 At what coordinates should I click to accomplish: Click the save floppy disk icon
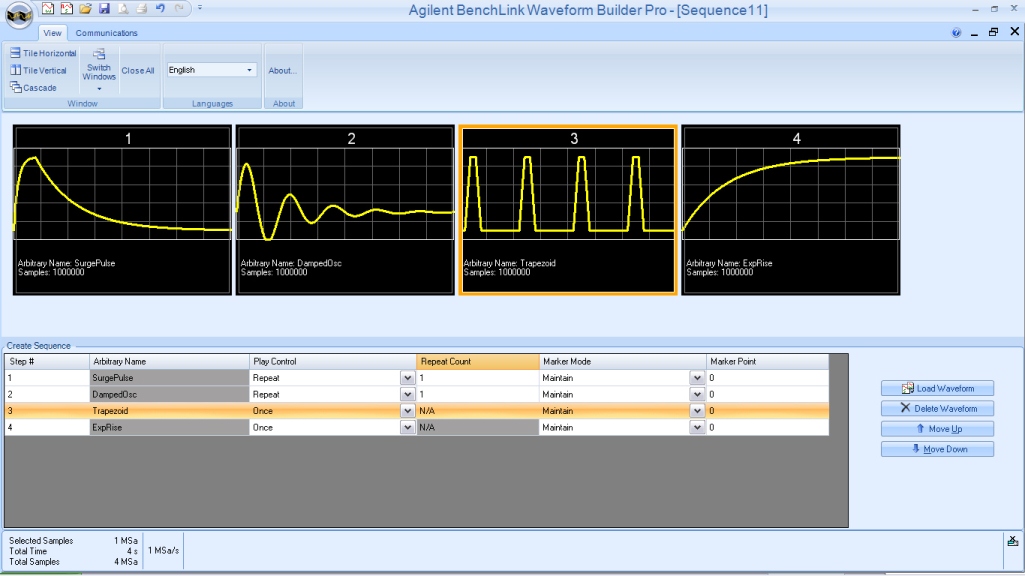[104, 8]
